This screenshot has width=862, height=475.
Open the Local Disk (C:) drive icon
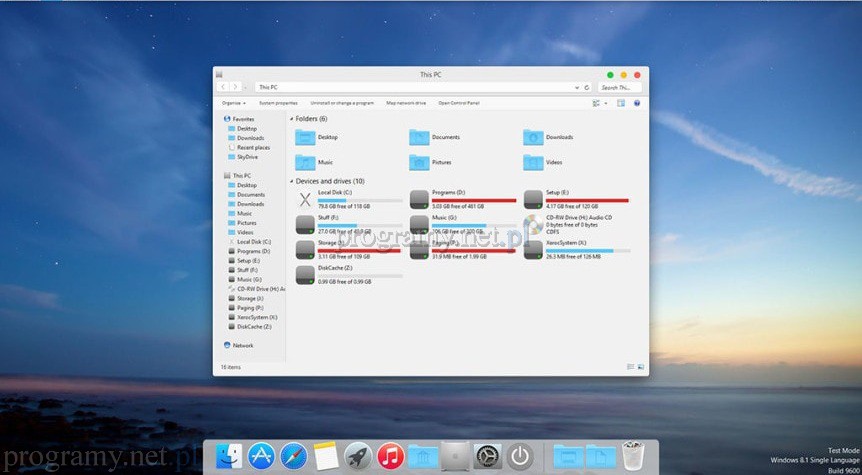pyautogui.click(x=305, y=197)
